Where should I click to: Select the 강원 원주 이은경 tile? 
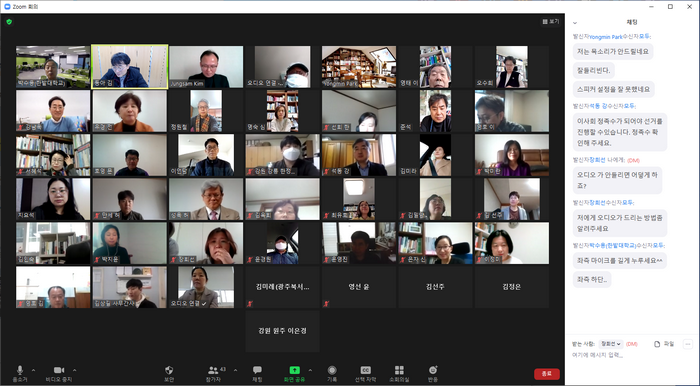282,331
